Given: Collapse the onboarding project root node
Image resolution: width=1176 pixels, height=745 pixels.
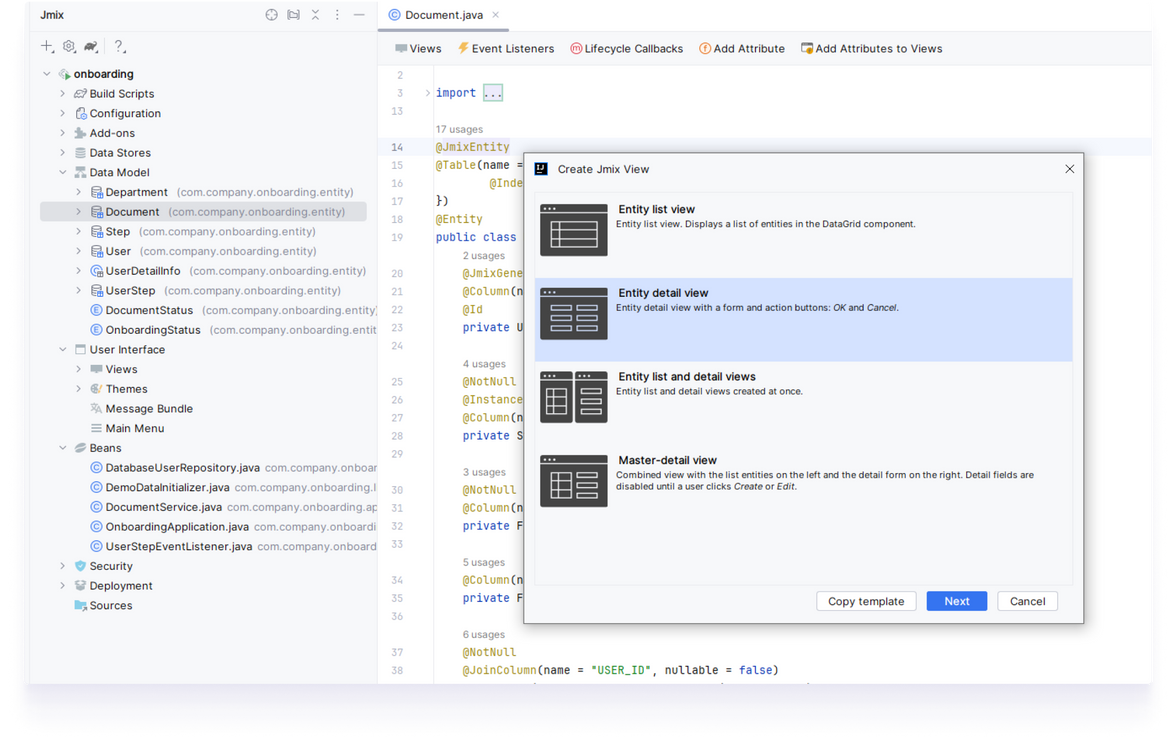Looking at the screenshot, I should pyautogui.click(x=47, y=74).
